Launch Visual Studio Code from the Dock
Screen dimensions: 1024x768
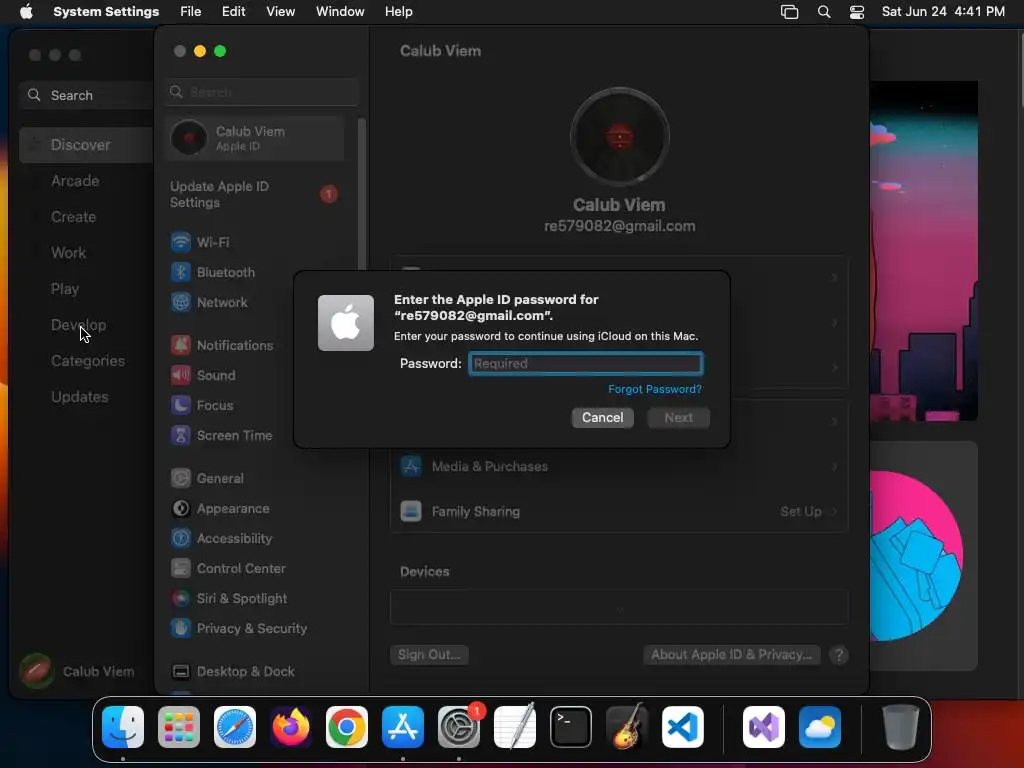coord(682,727)
